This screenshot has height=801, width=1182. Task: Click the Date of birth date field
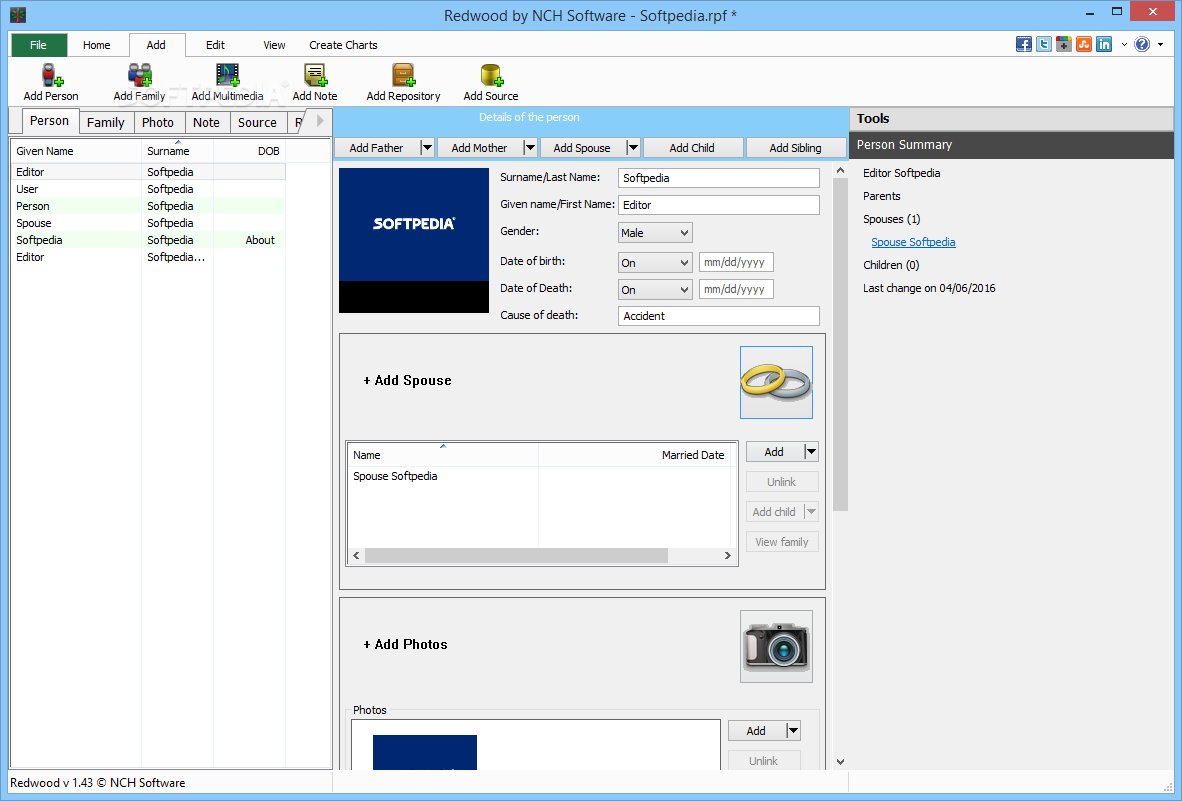click(736, 262)
